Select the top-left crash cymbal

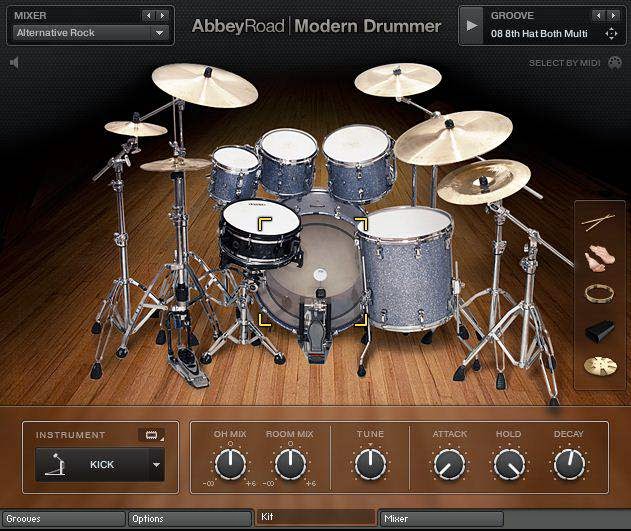click(x=204, y=85)
